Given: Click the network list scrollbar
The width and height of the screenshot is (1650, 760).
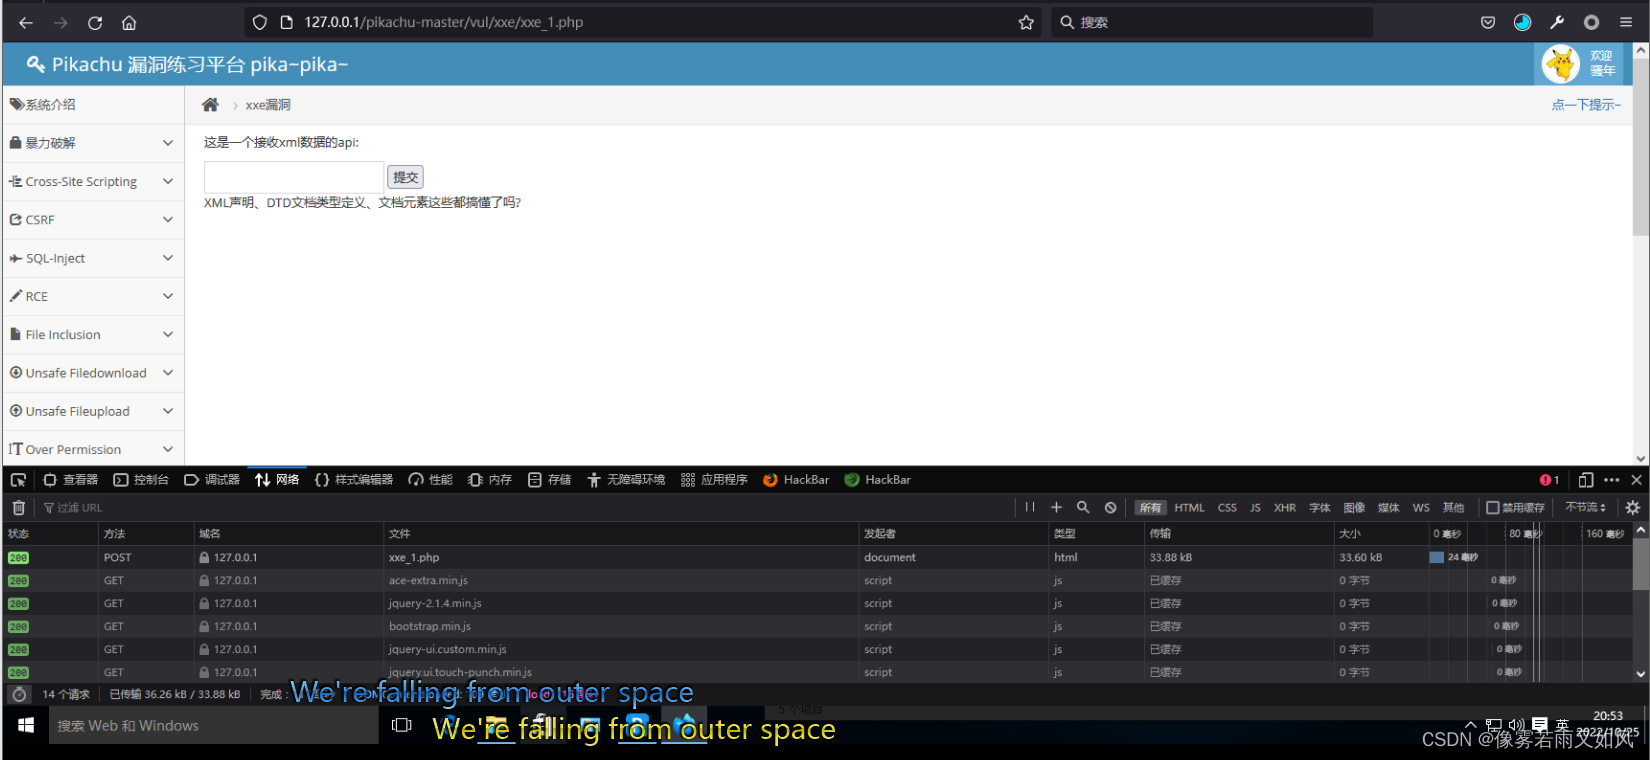Looking at the screenshot, I should (x=1640, y=565).
